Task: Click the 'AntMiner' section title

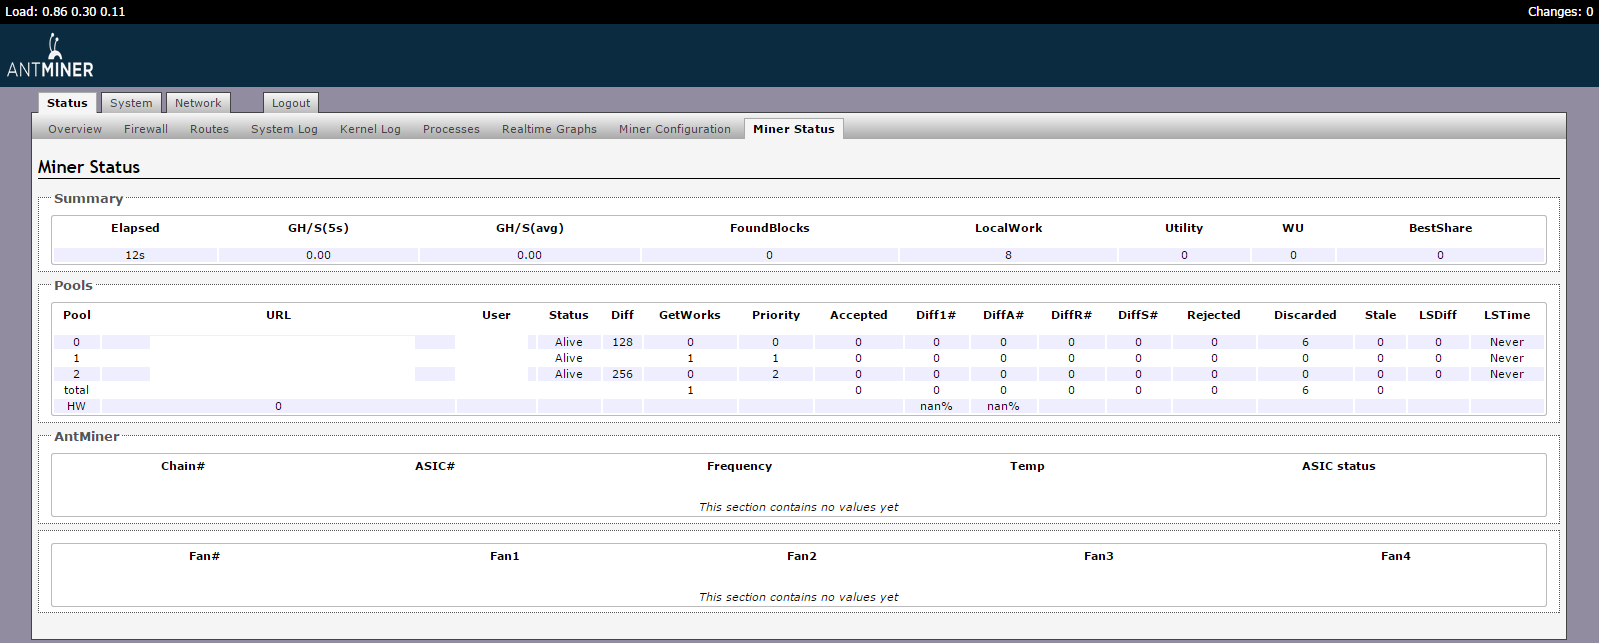Action: coord(87,437)
